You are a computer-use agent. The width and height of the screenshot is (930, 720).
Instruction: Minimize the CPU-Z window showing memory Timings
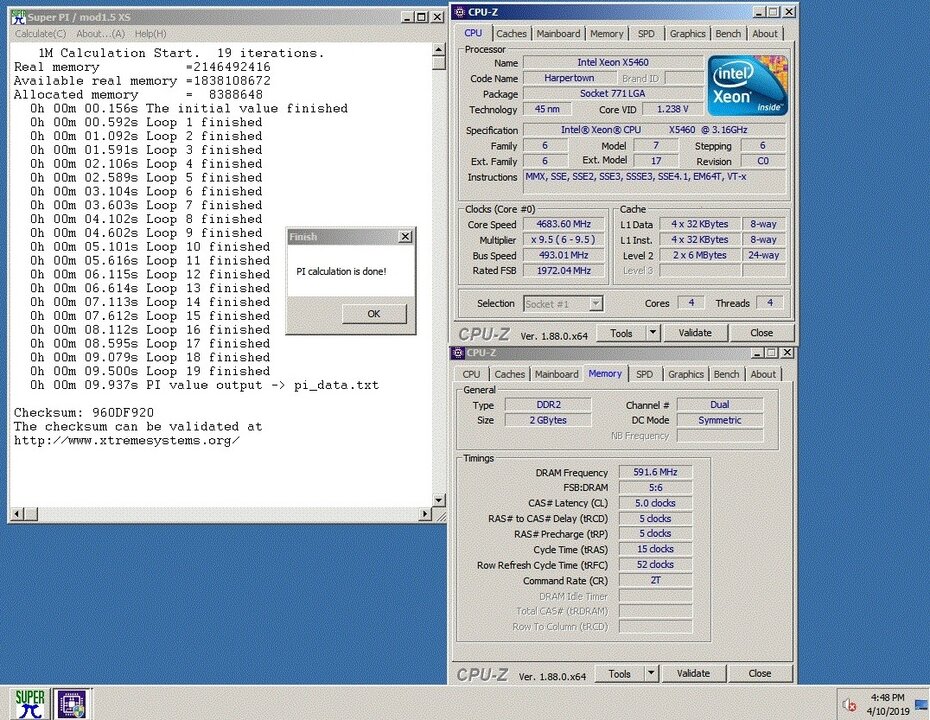pyautogui.click(x=757, y=353)
